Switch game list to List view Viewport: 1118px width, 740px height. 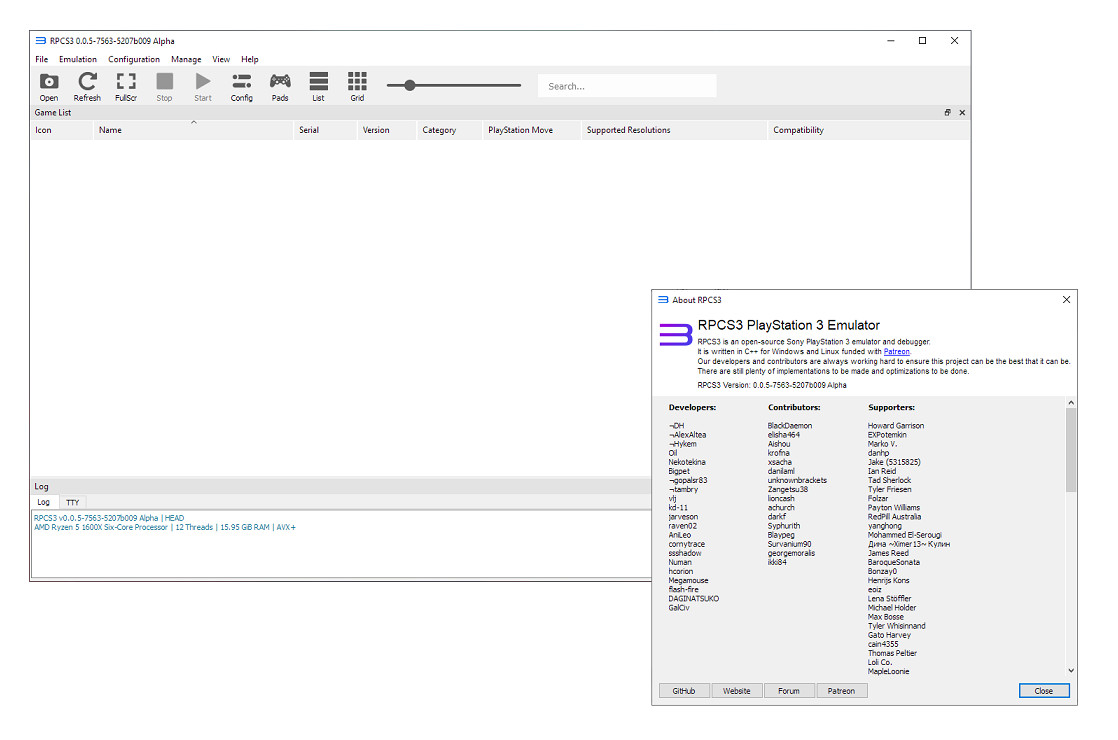(319, 86)
